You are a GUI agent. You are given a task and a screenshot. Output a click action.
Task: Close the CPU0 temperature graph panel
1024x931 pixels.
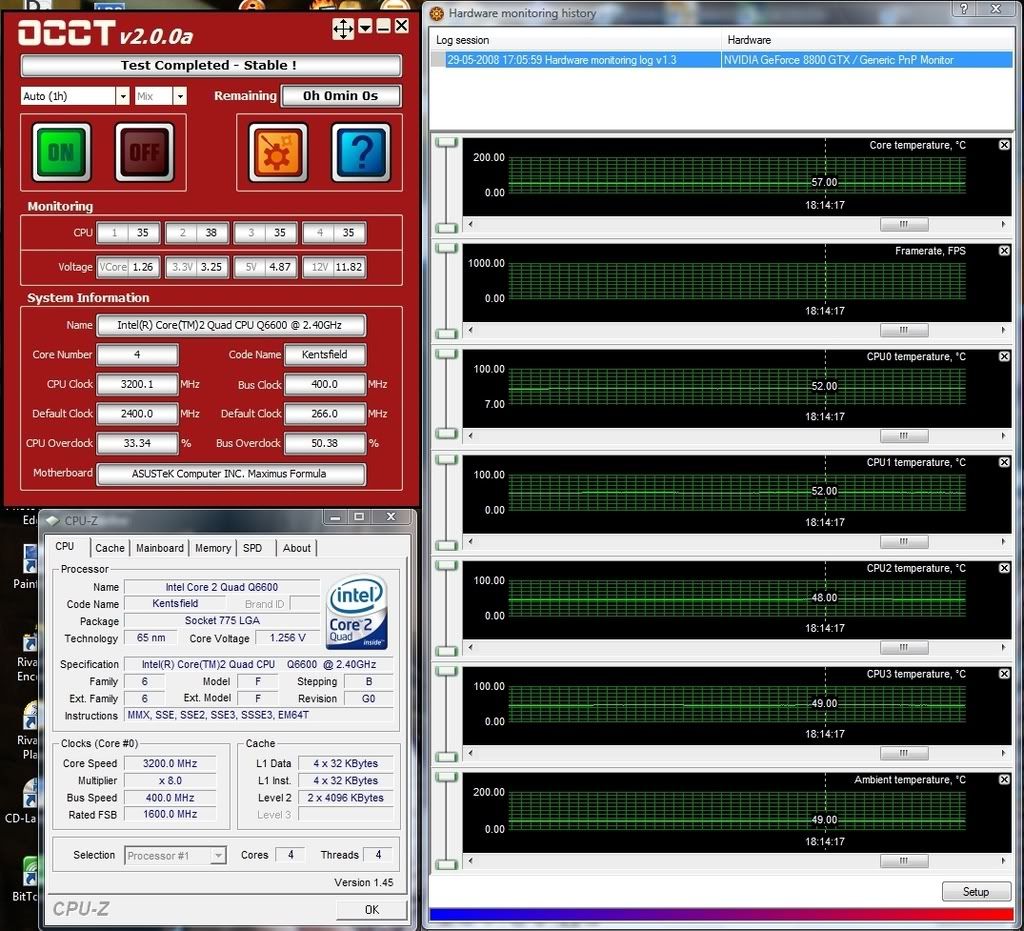[1004, 356]
